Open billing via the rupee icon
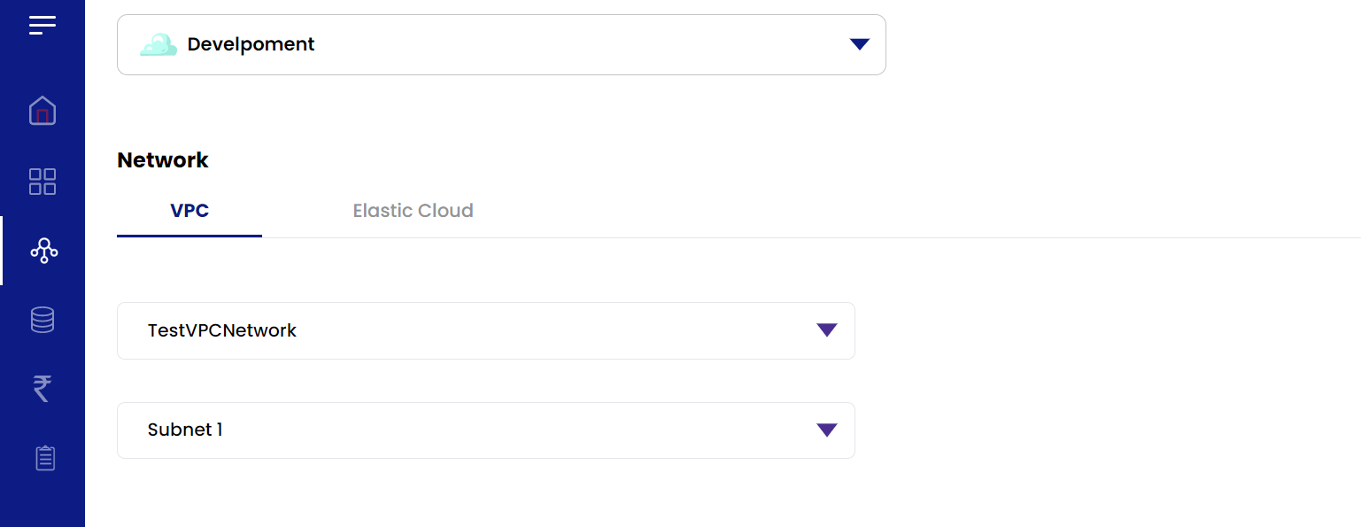Viewport: 1362px width, 528px height. click(x=42, y=388)
